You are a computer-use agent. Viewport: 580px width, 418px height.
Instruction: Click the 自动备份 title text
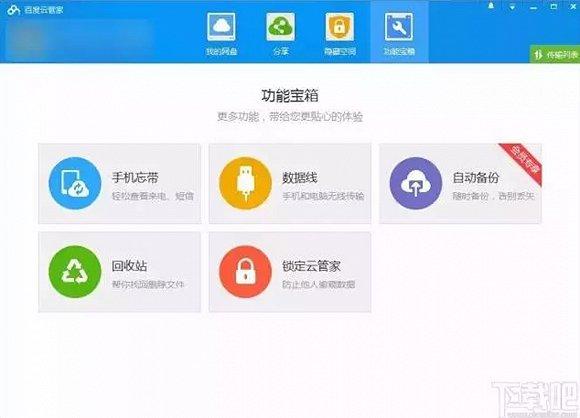click(476, 178)
